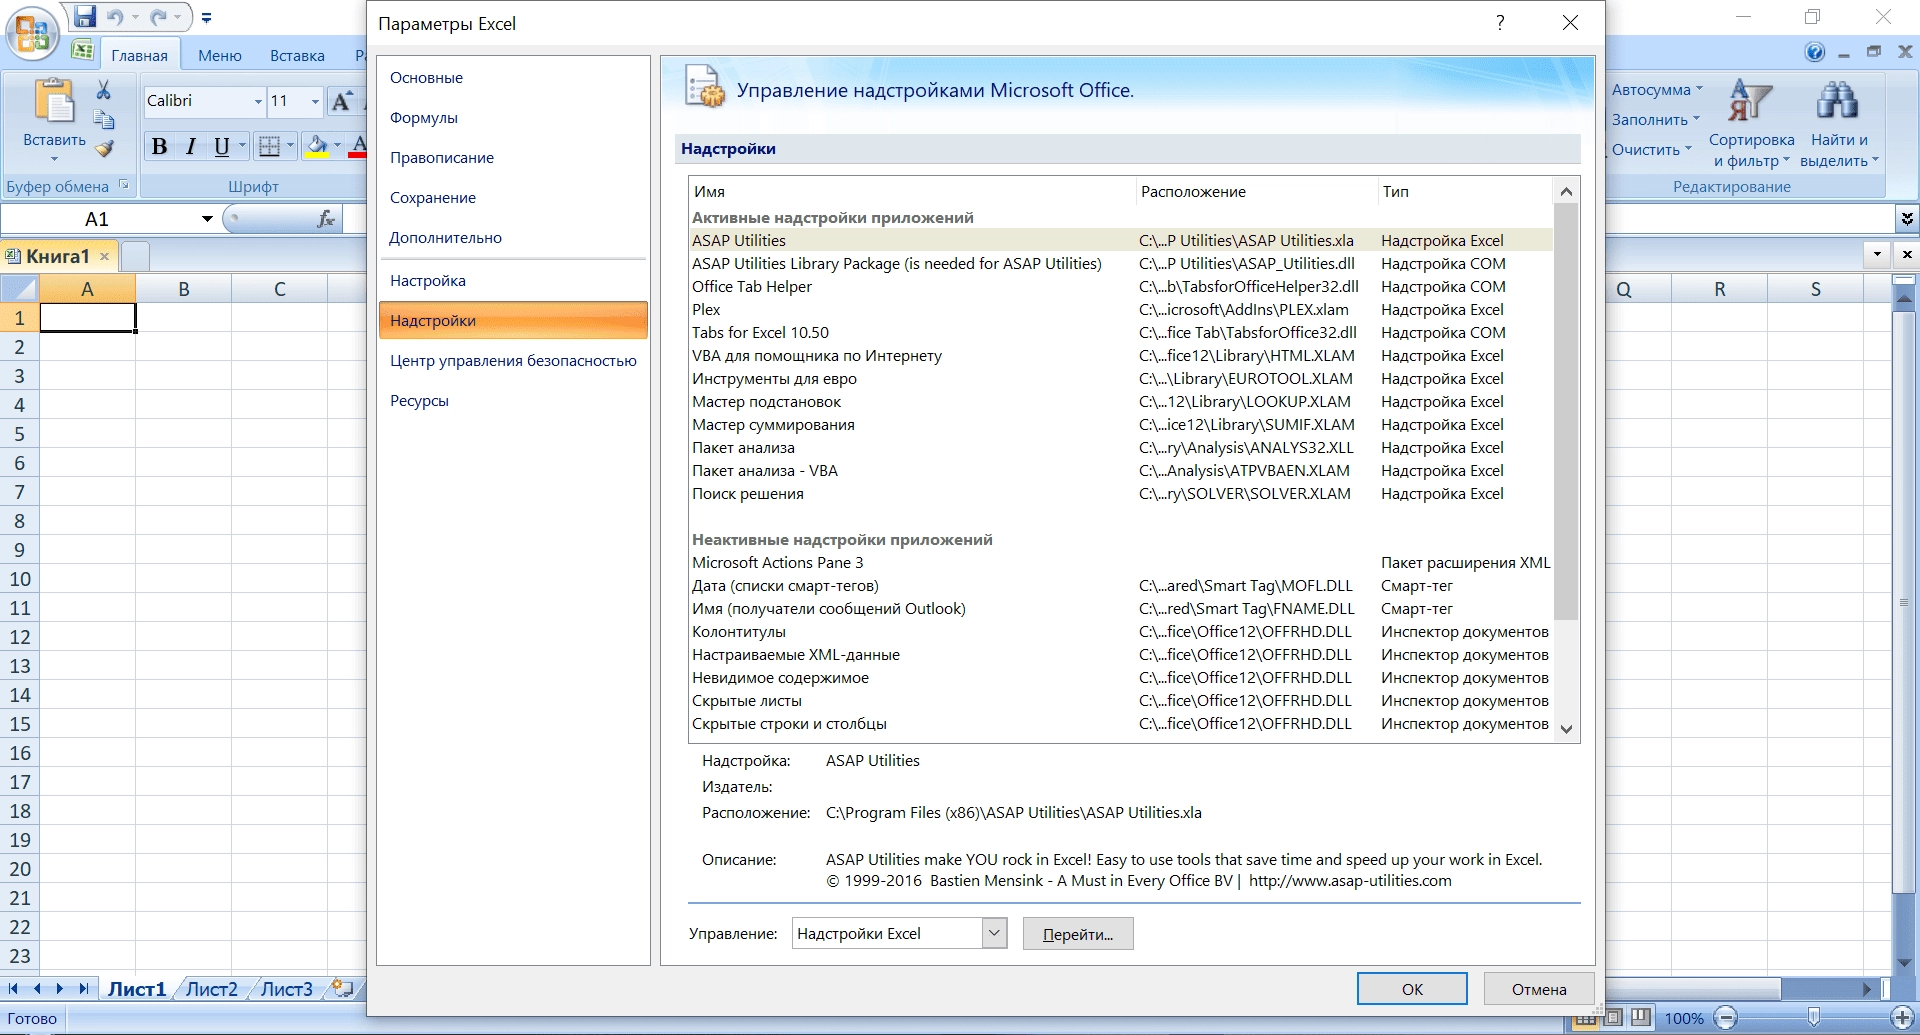Confirm dialog with OK button
Image resolution: width=1920 pixels, height=1035 pixels.
tap(1412, 989)
